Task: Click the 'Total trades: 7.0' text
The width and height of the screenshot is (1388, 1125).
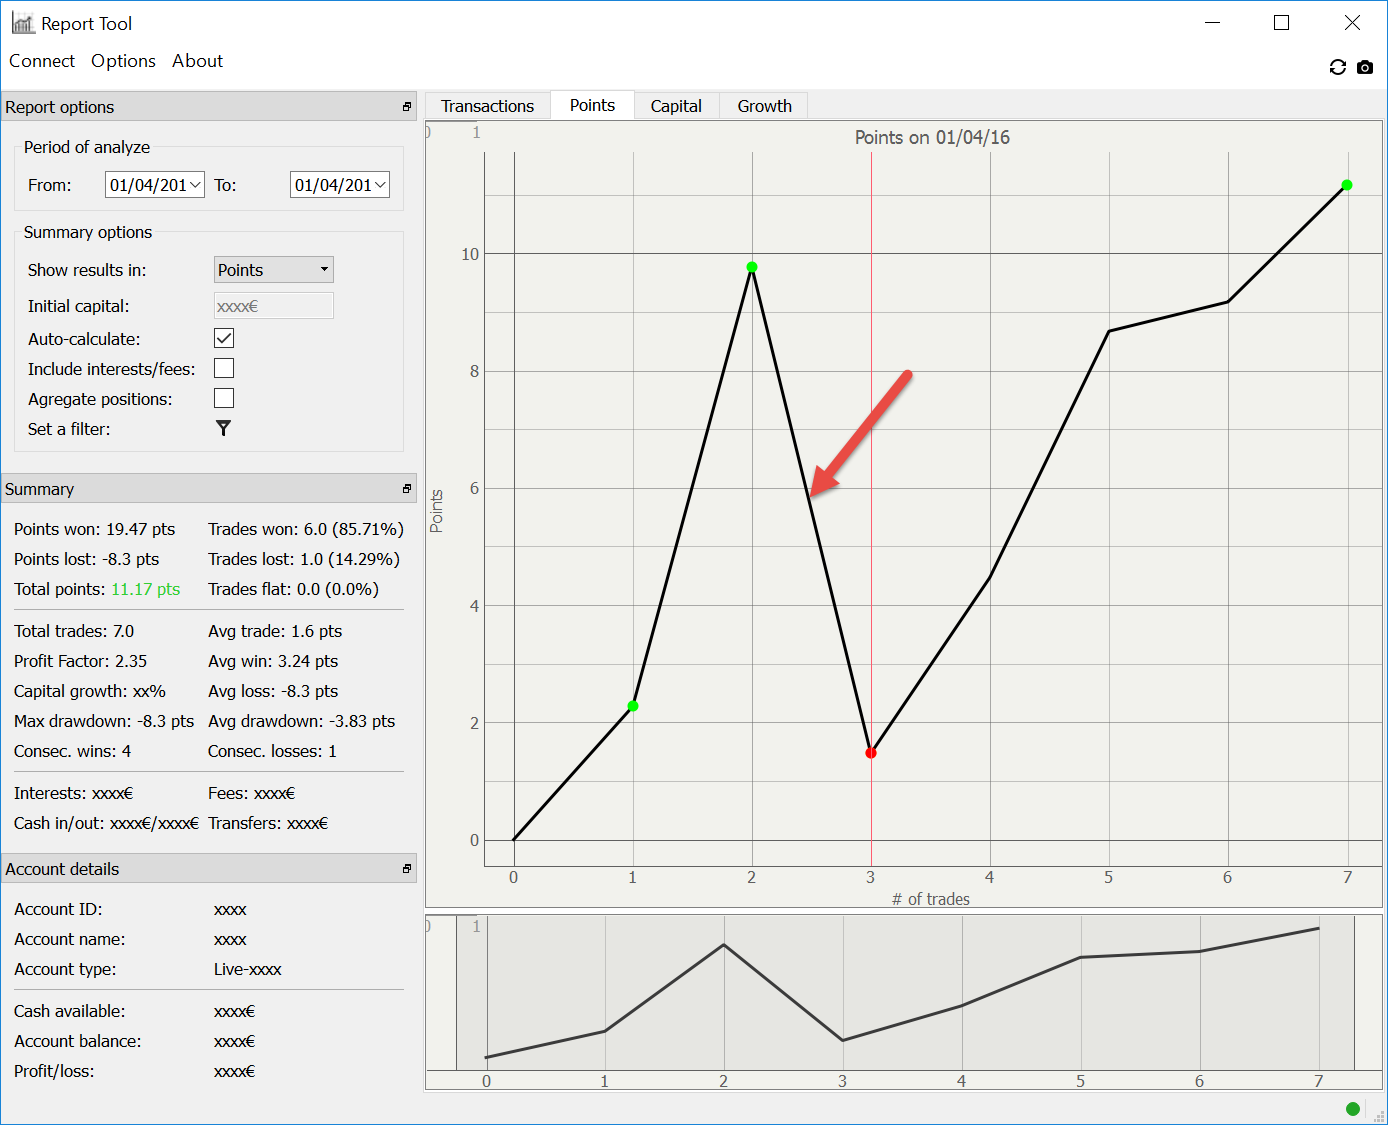Action: point(74,631)
